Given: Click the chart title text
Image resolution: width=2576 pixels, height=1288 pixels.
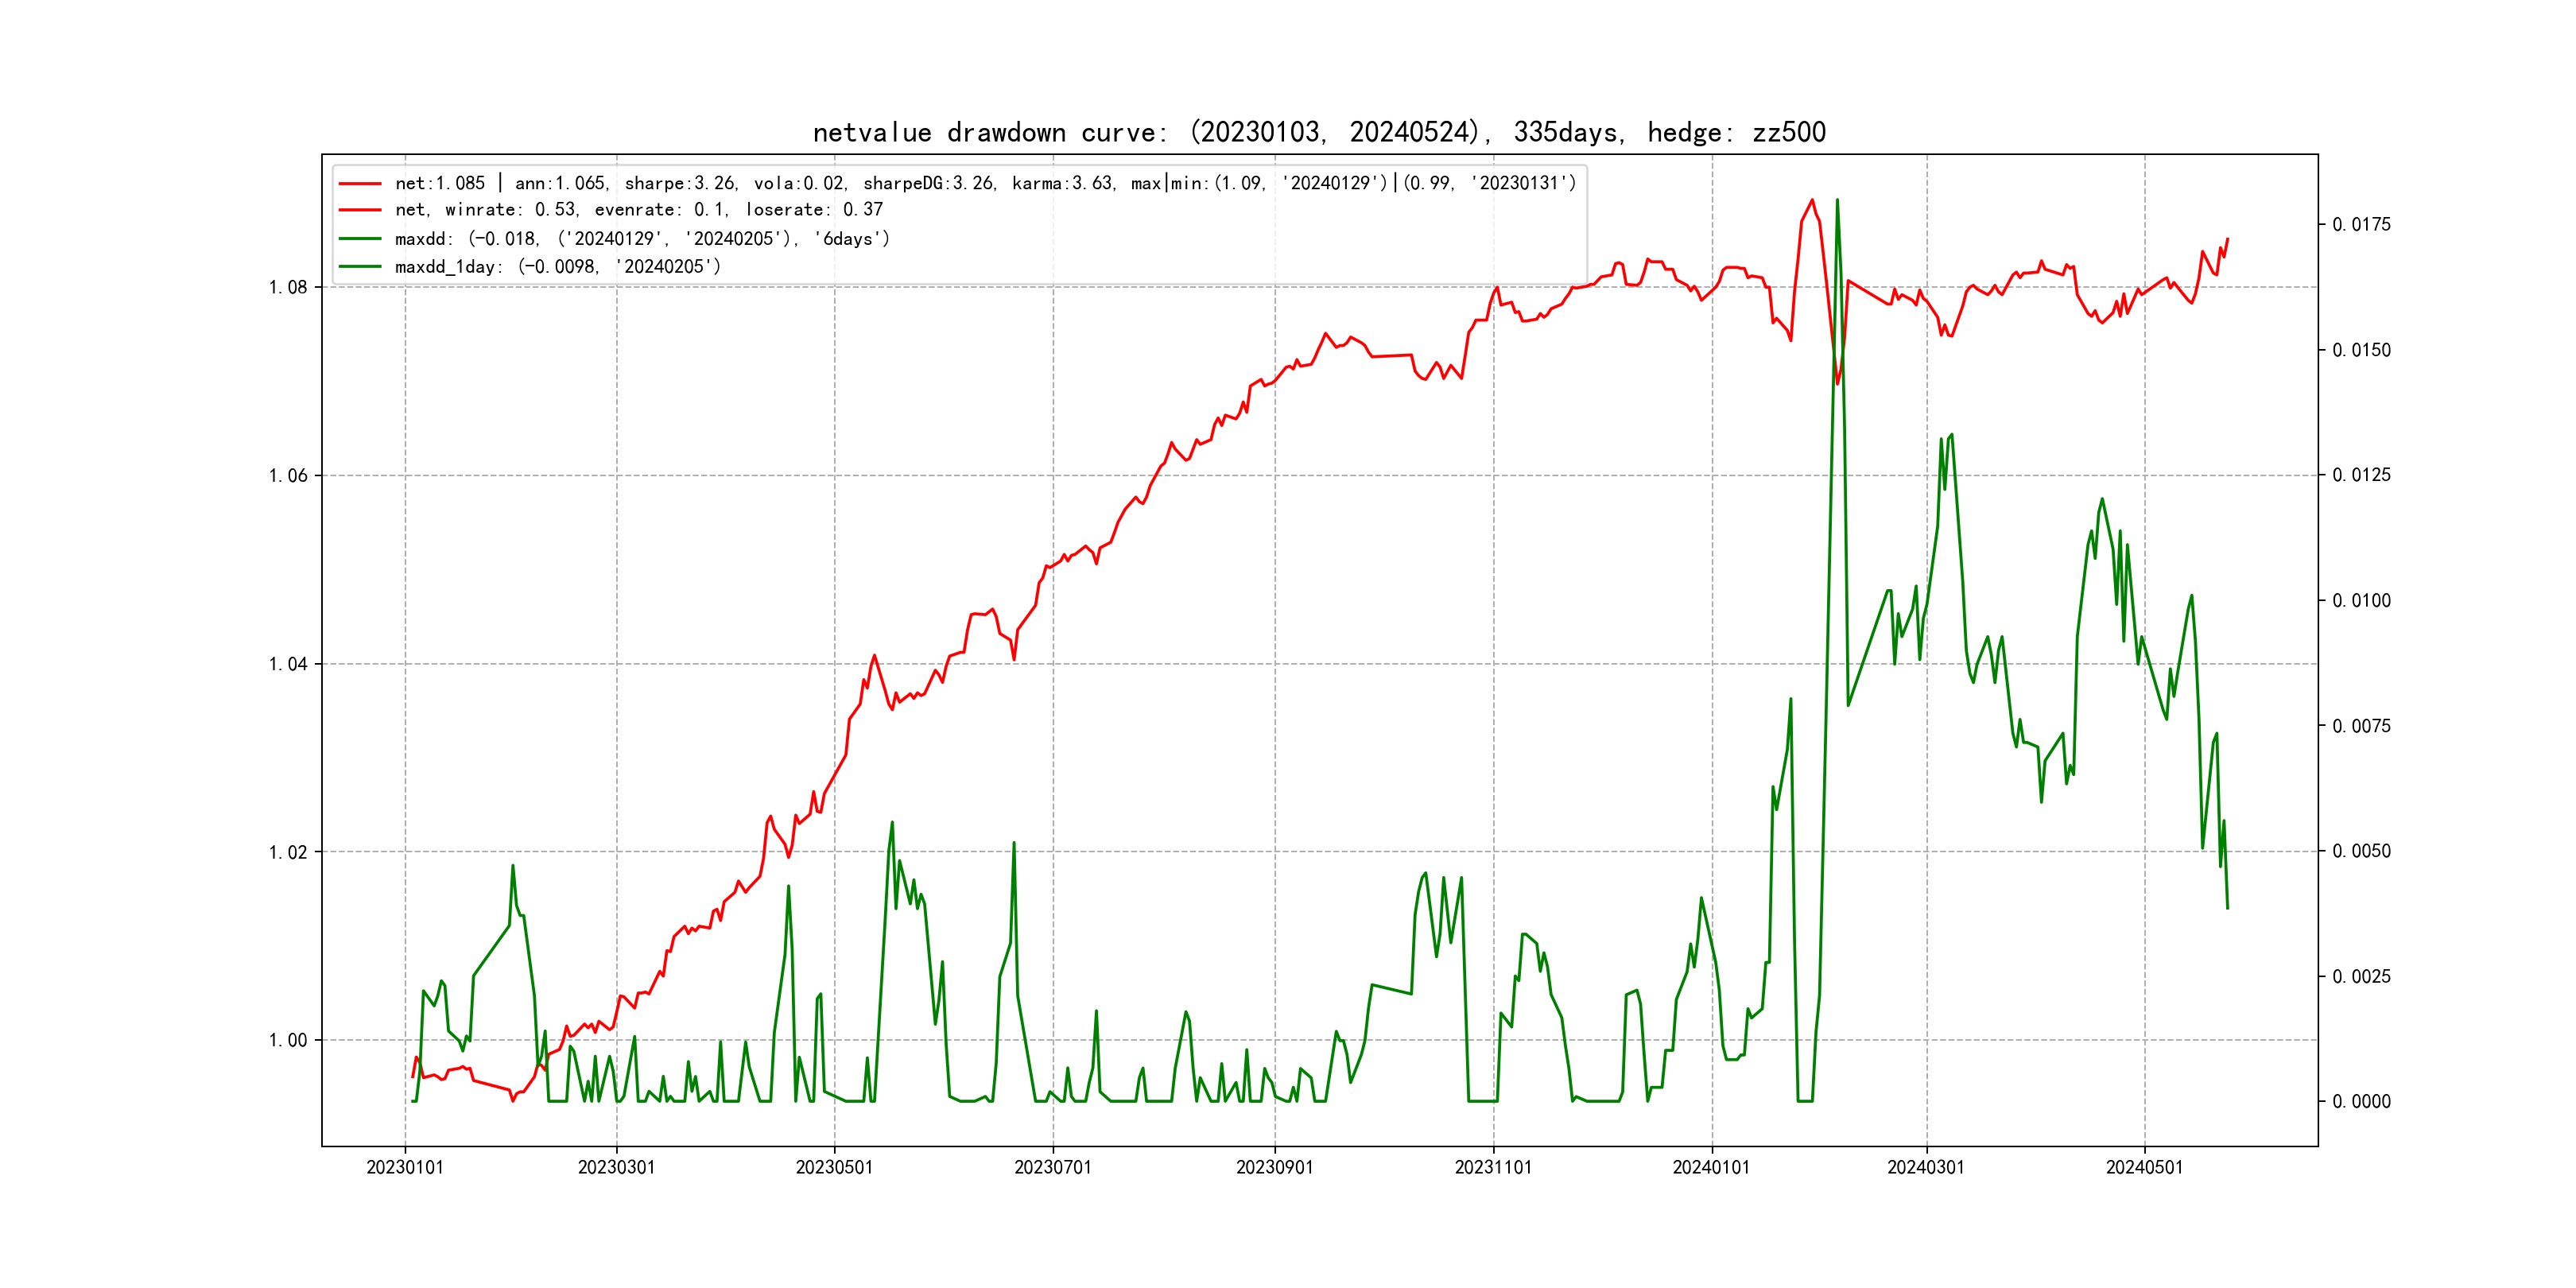Looking at the screenshot, I should 1319,132.
